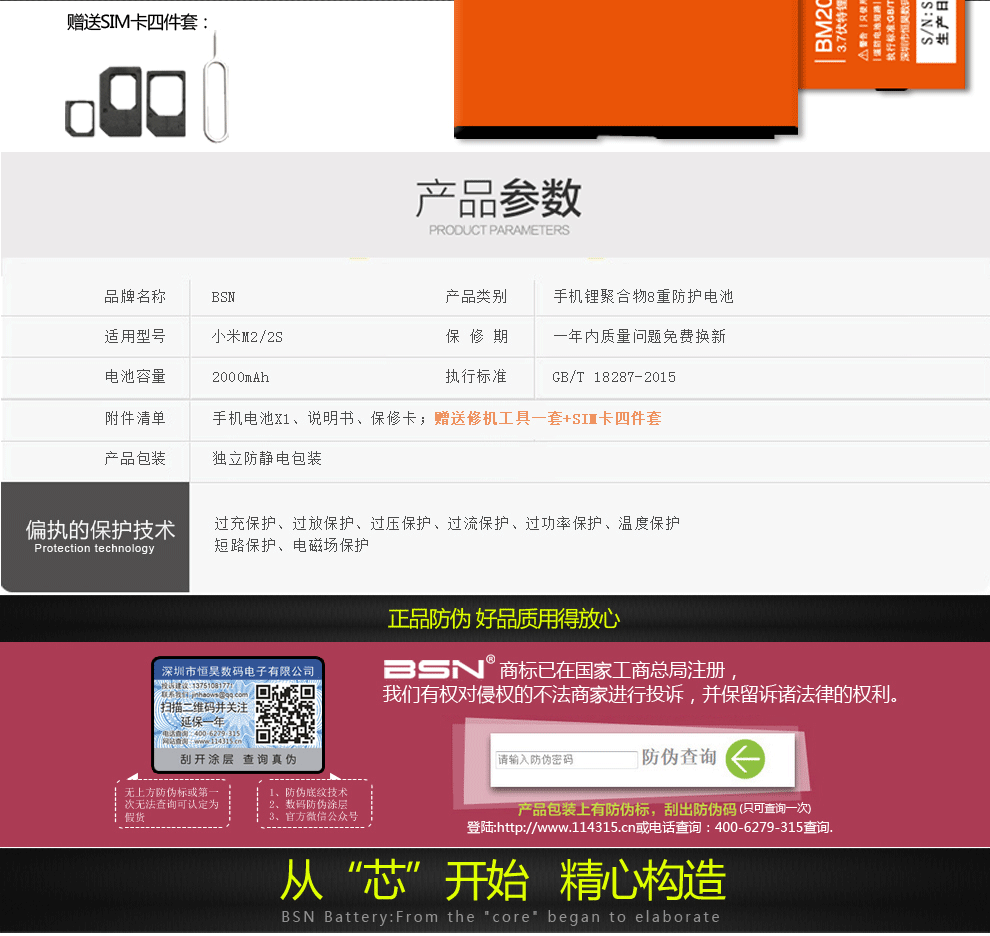Click '独立防静电包装' packaging value
The width and height of the screenshot is (990, 936).
point(267,459)
